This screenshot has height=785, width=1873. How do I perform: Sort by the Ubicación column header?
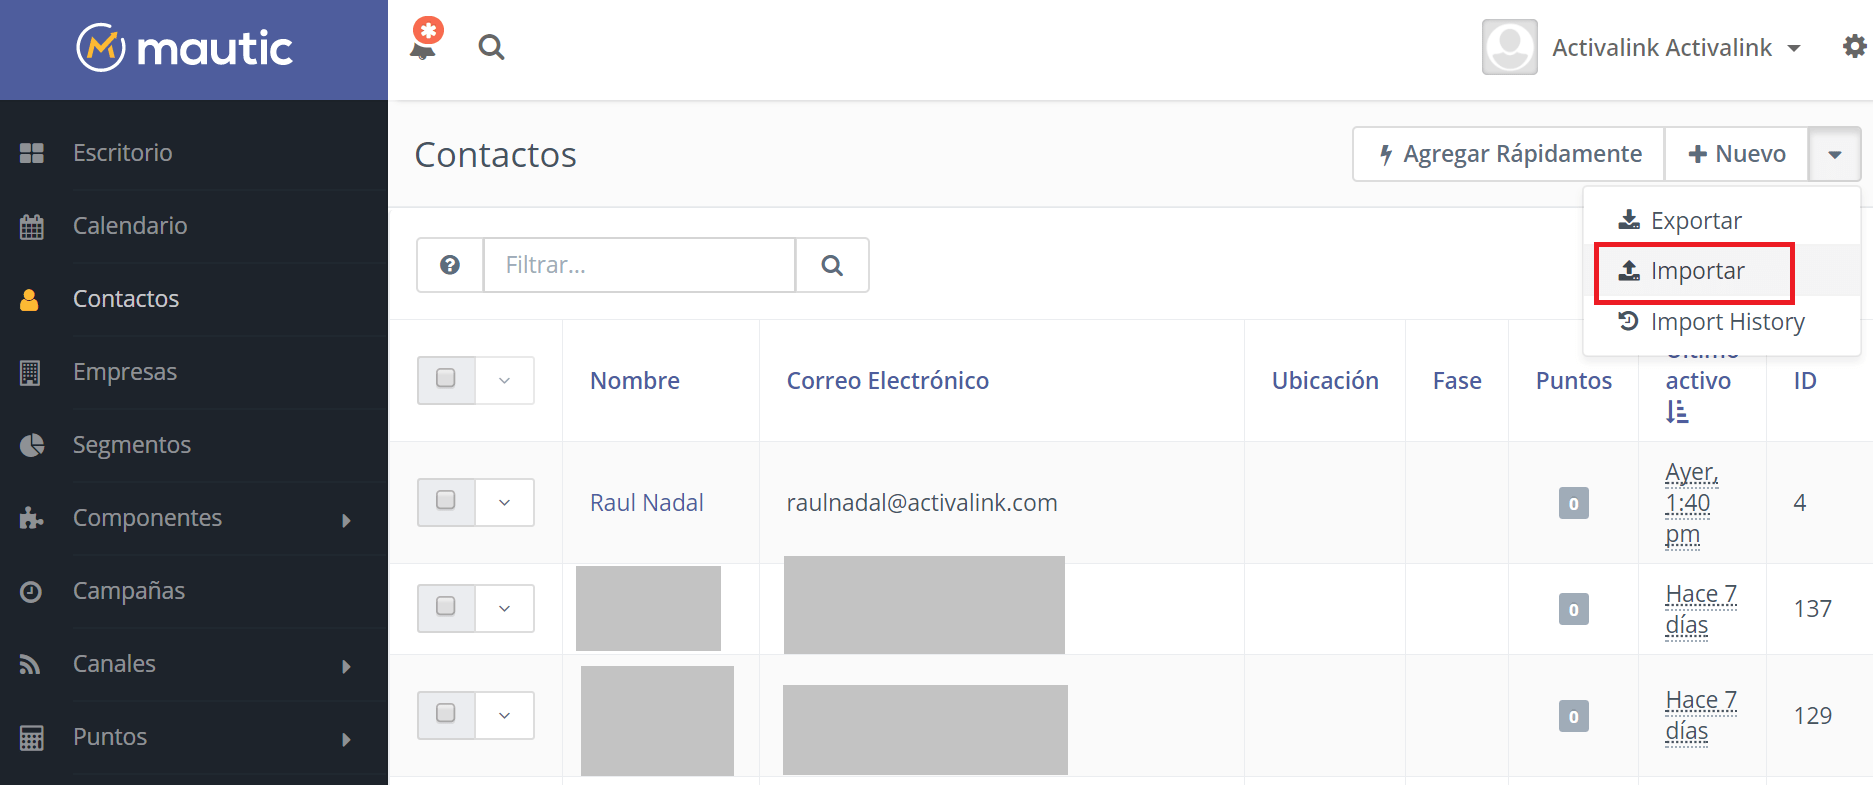coord(1325,381)
